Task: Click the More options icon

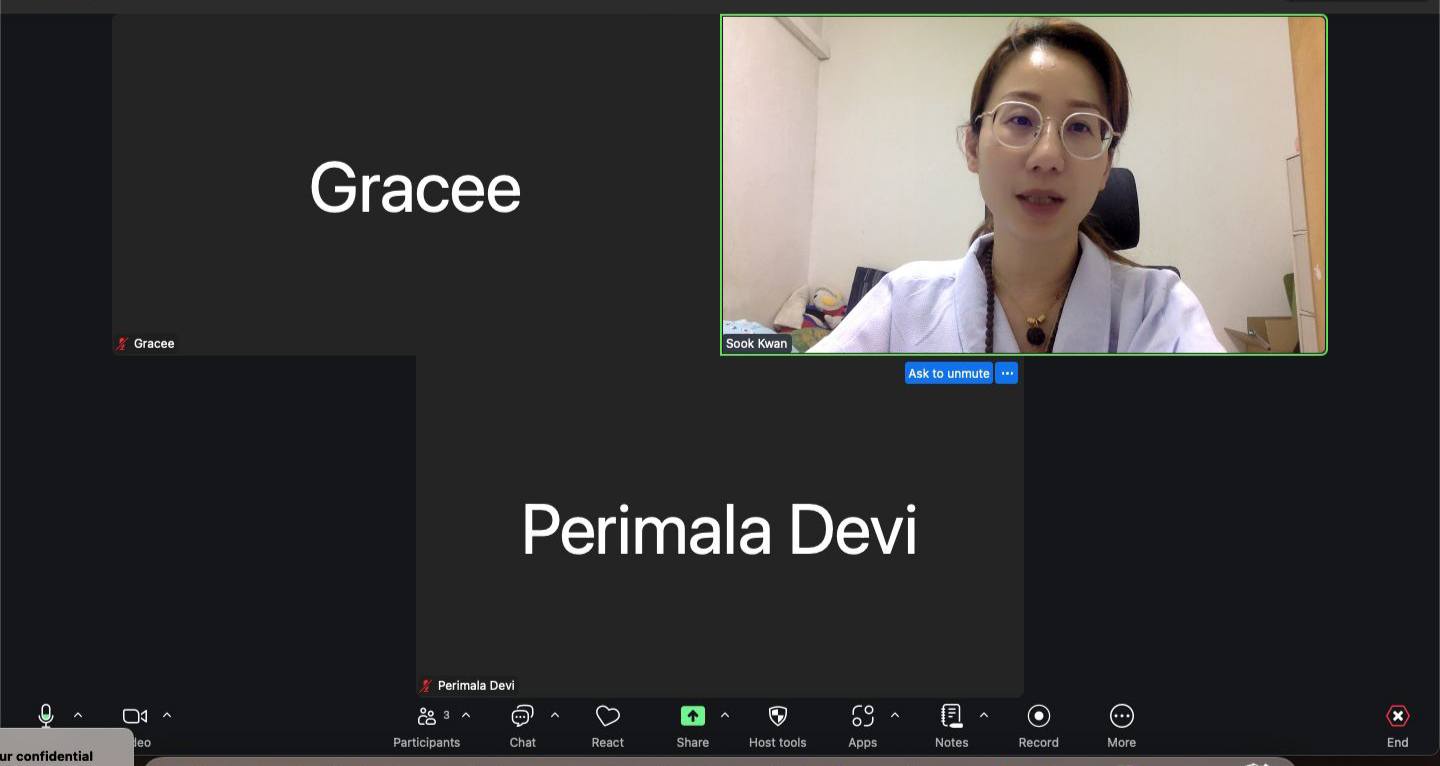Action: click(x=1121, y=717)
